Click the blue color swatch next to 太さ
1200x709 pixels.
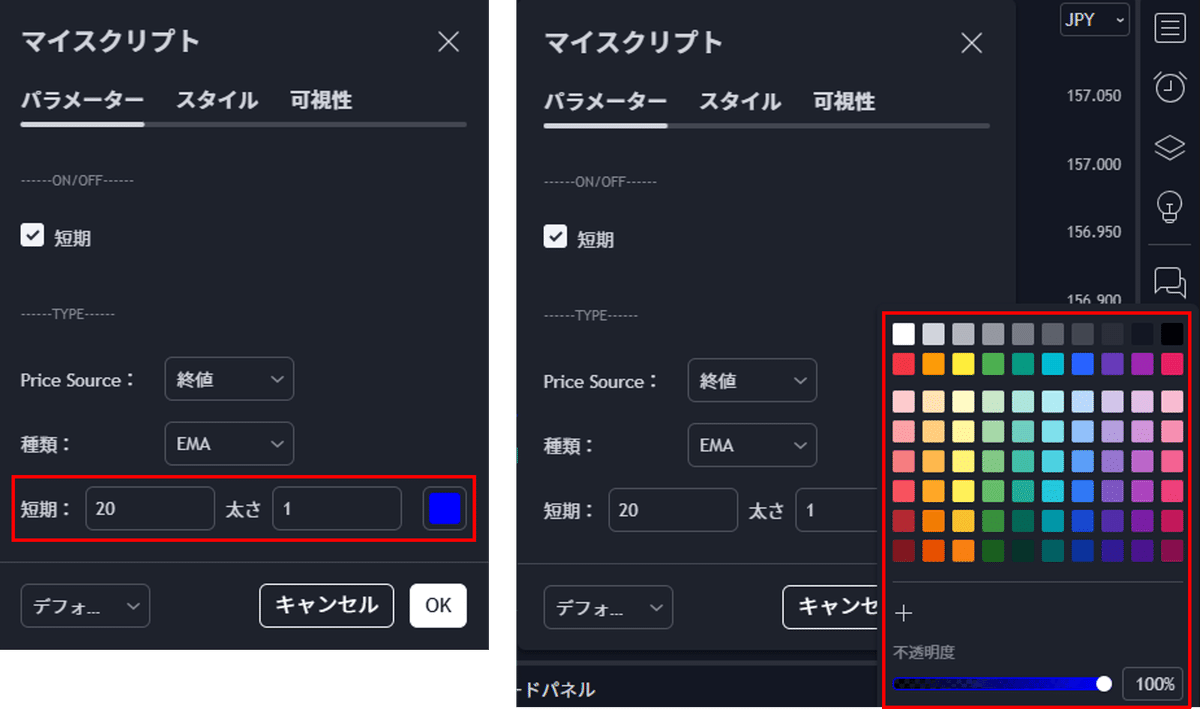coord(443,508)
